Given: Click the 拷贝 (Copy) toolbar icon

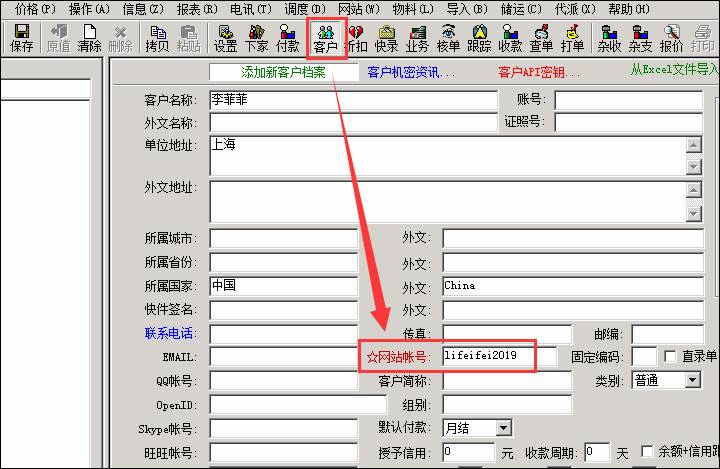Looking at the screenshot, I should (157, 38).
